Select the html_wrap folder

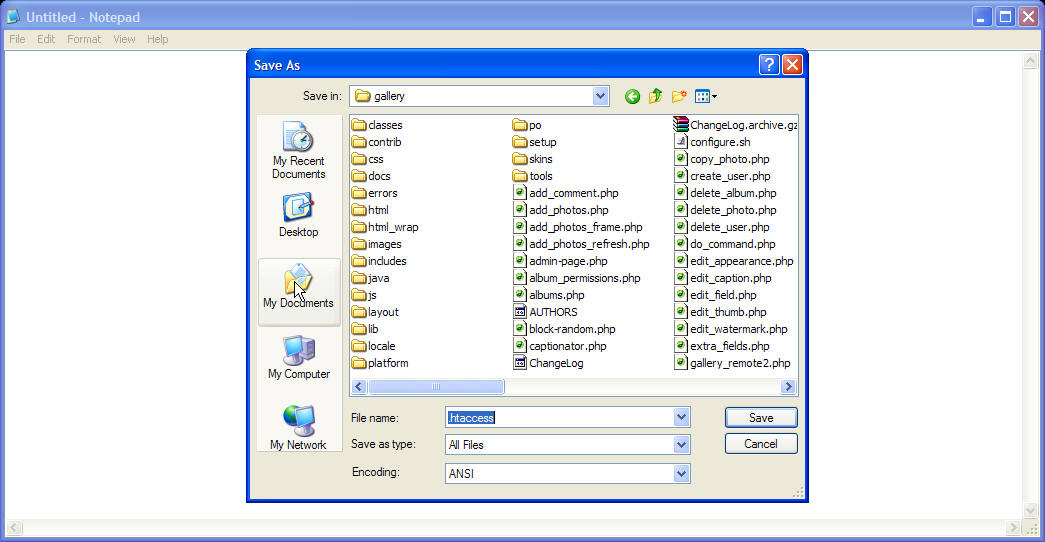tap(385, 227)
